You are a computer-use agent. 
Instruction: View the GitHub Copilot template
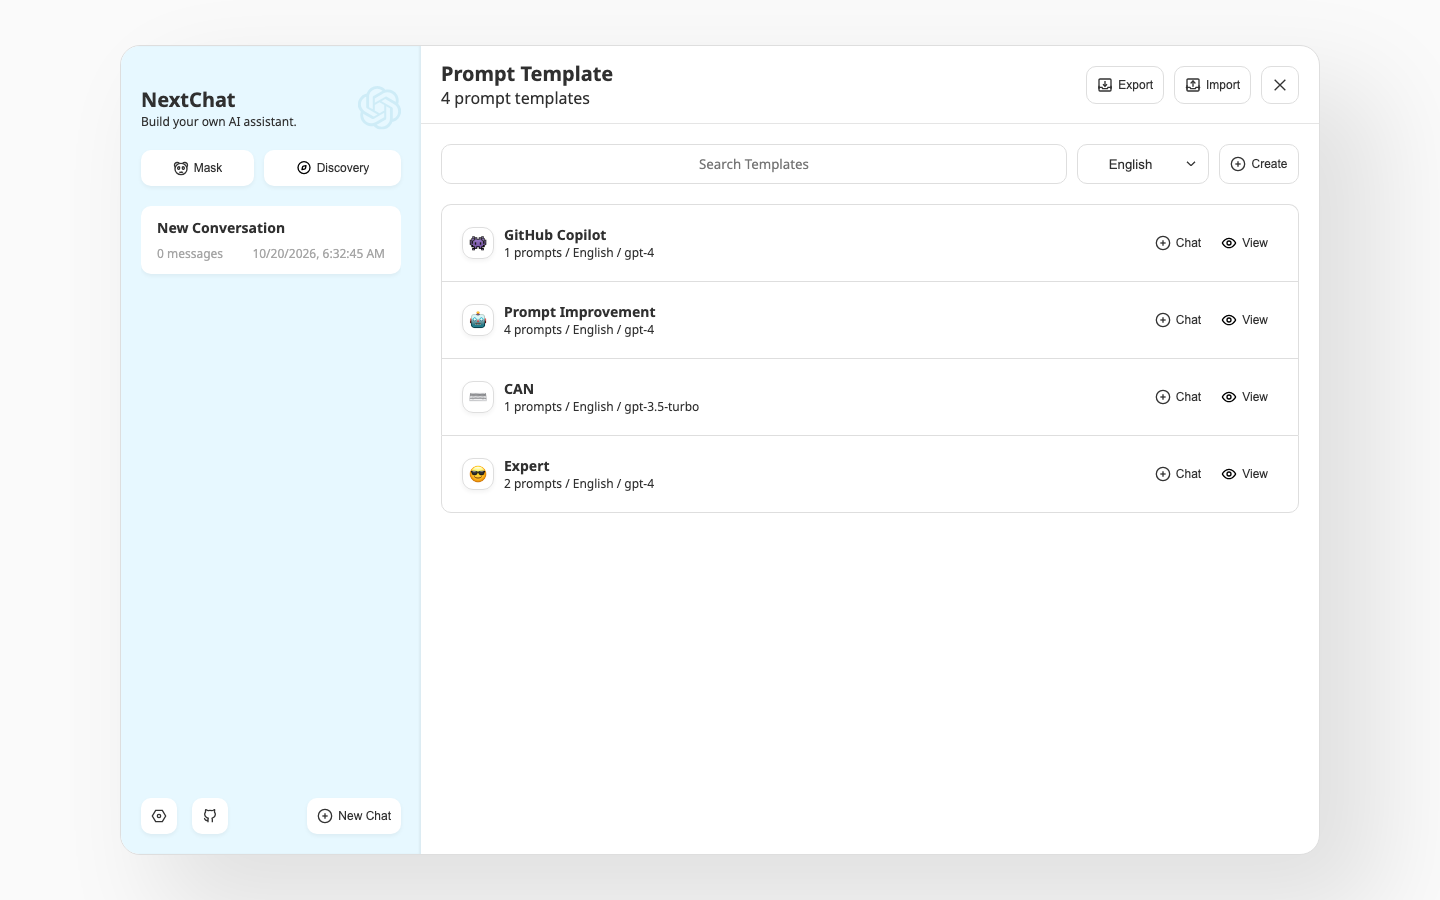click(x=1245, y=243)
